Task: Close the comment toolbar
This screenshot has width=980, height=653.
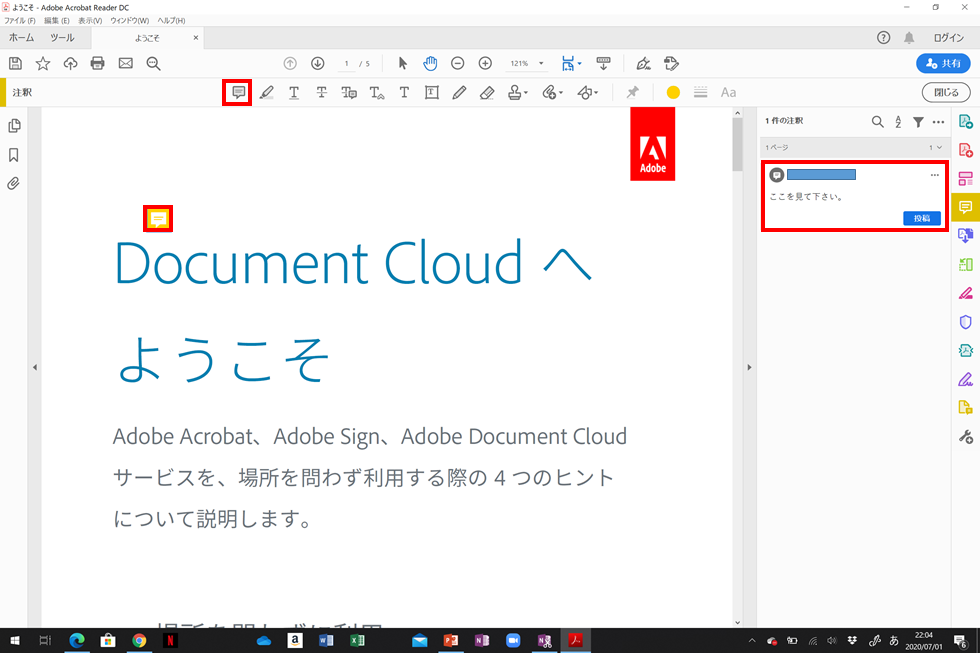Action: pyautogui.click(x=946, y=92)
